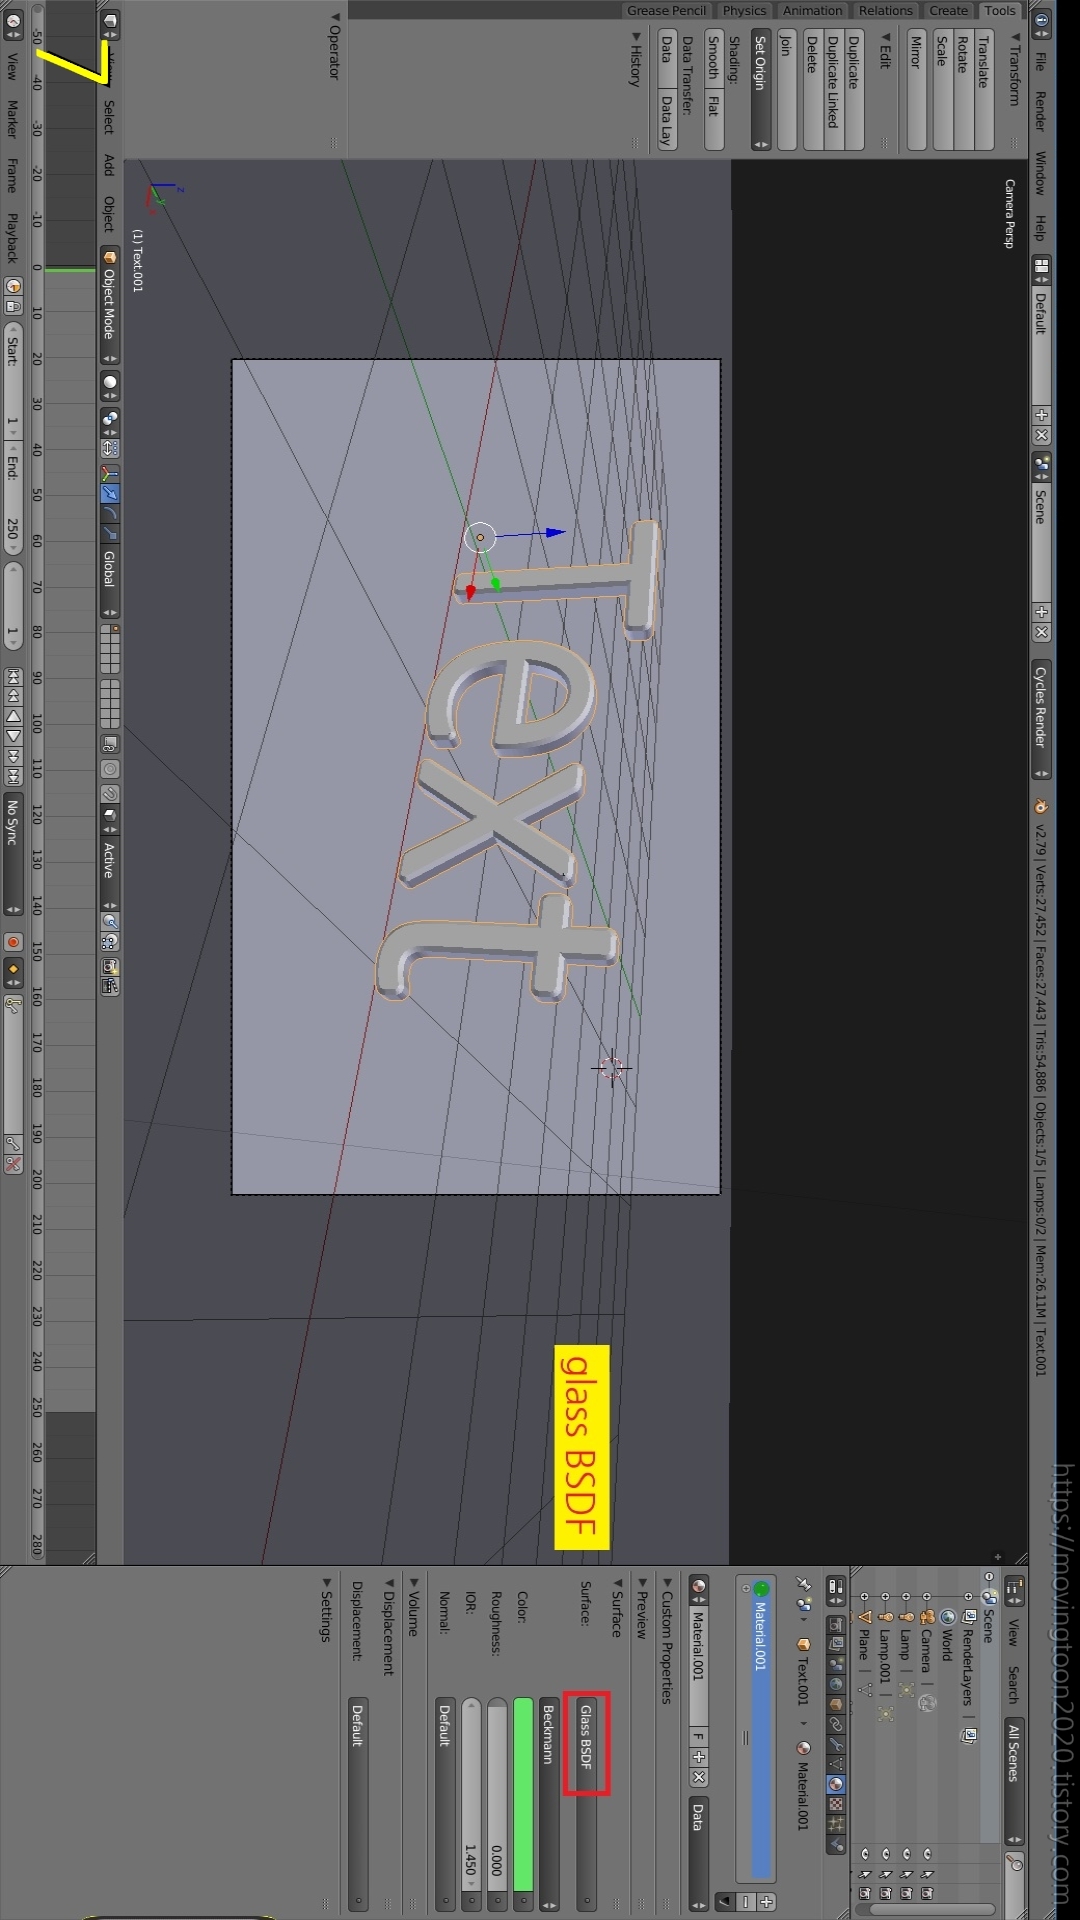The image size is (1080, 1920).
Task: Open the Particles properties tab icon
Action: [x=836, y=1824]
